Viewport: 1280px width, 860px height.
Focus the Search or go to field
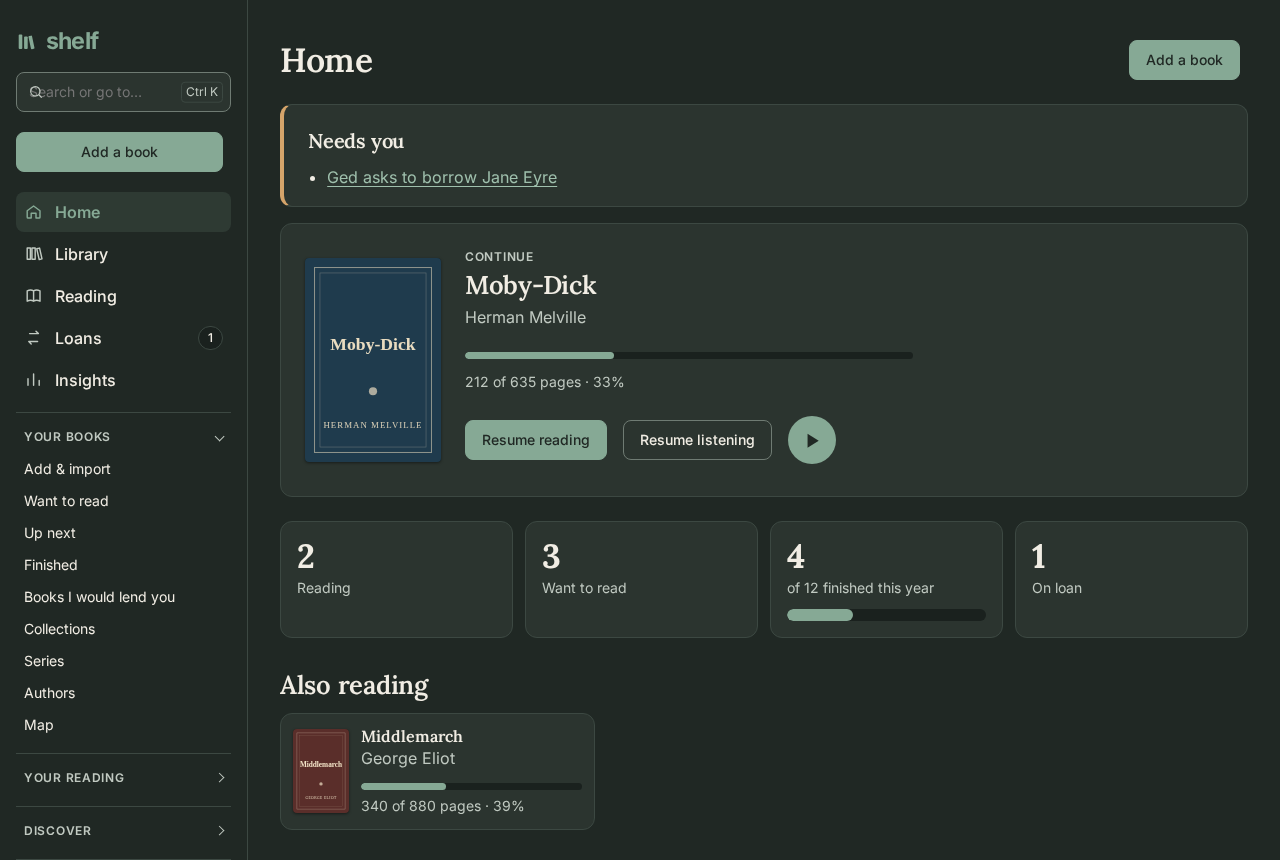click(x=123, y=92)
